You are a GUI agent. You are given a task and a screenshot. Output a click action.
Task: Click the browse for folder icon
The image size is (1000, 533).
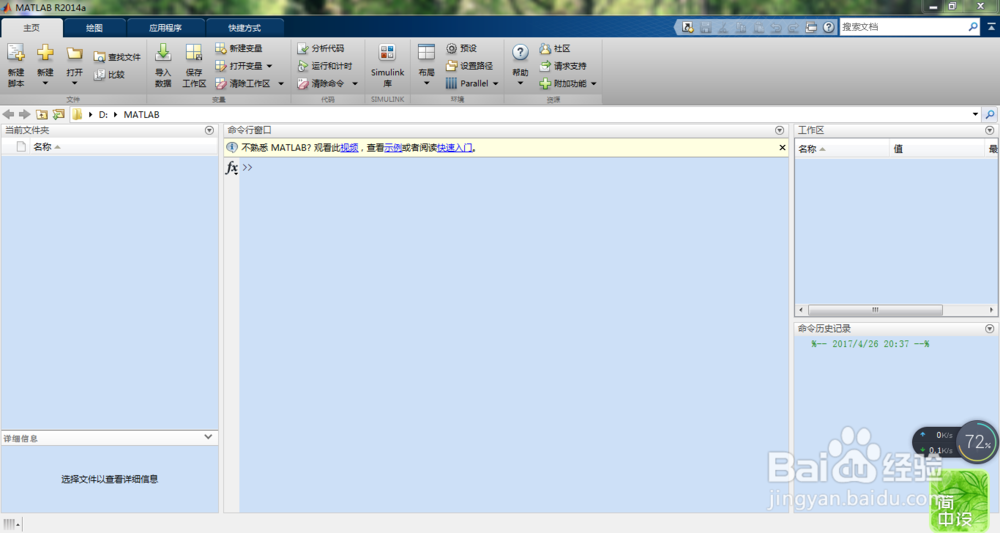point(59,114)
